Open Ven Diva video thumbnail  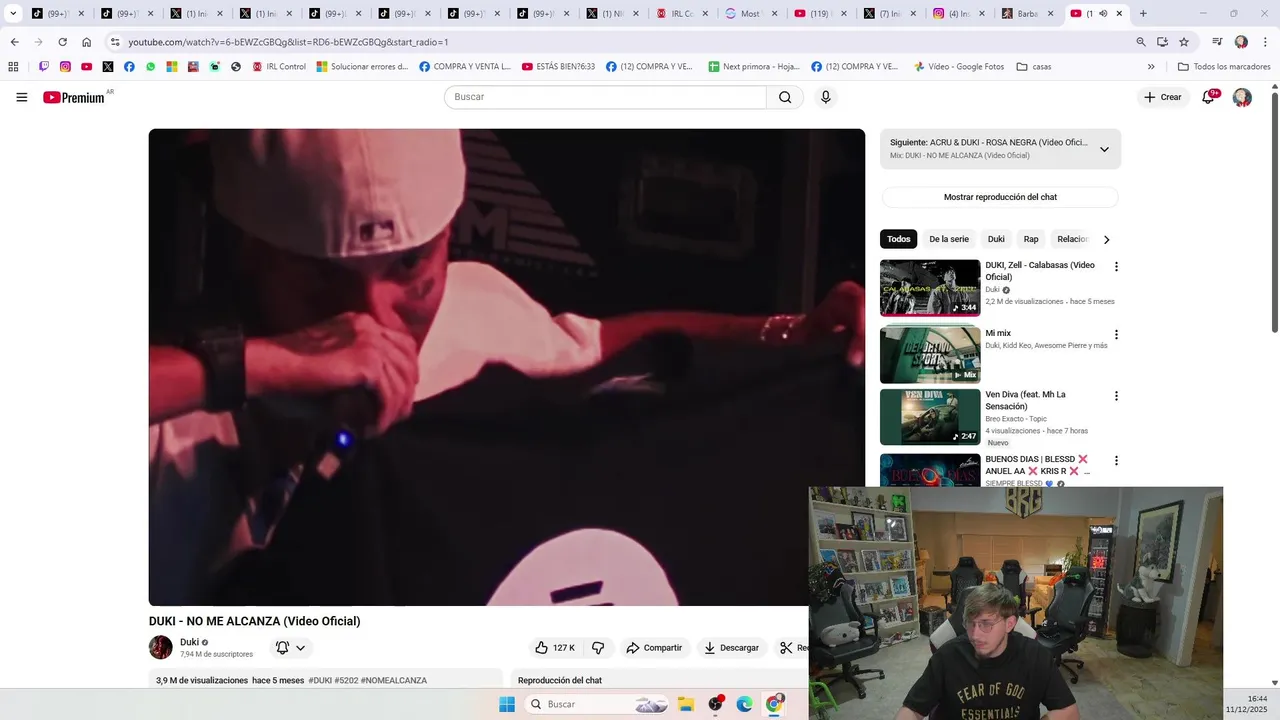(x=930, y=417)
